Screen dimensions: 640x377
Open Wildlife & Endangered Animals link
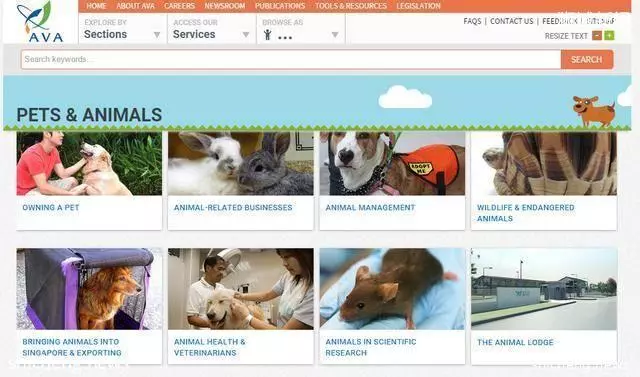tap(525, 213)
